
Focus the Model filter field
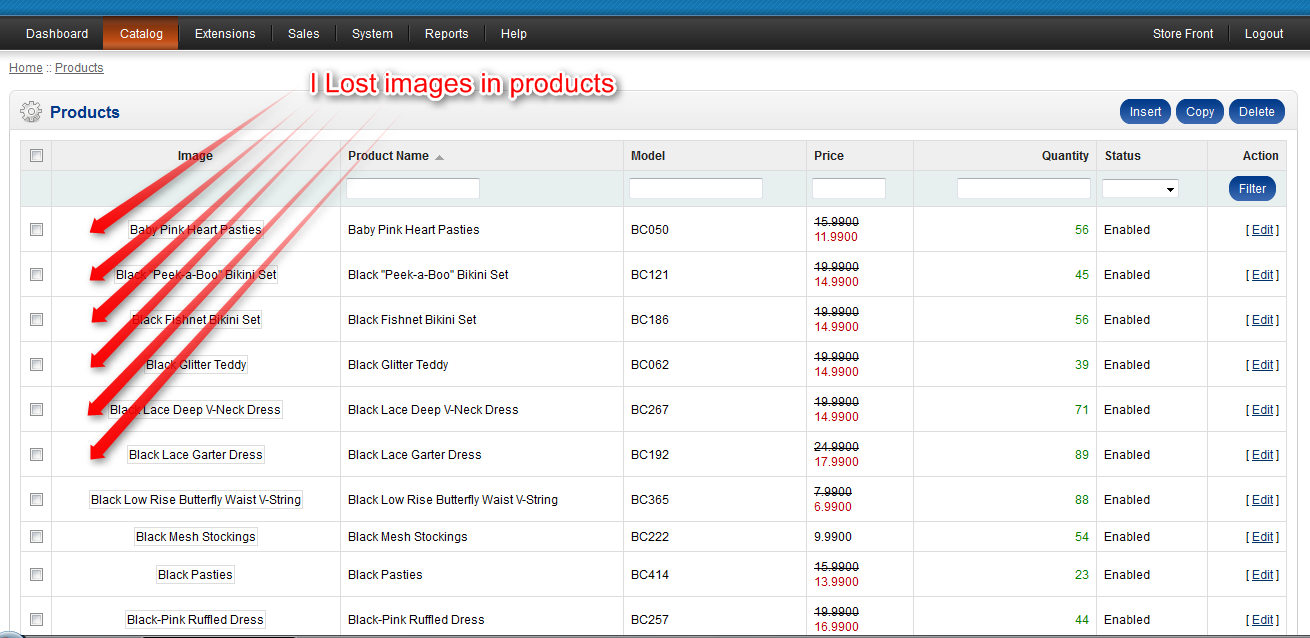coord(696,188)
